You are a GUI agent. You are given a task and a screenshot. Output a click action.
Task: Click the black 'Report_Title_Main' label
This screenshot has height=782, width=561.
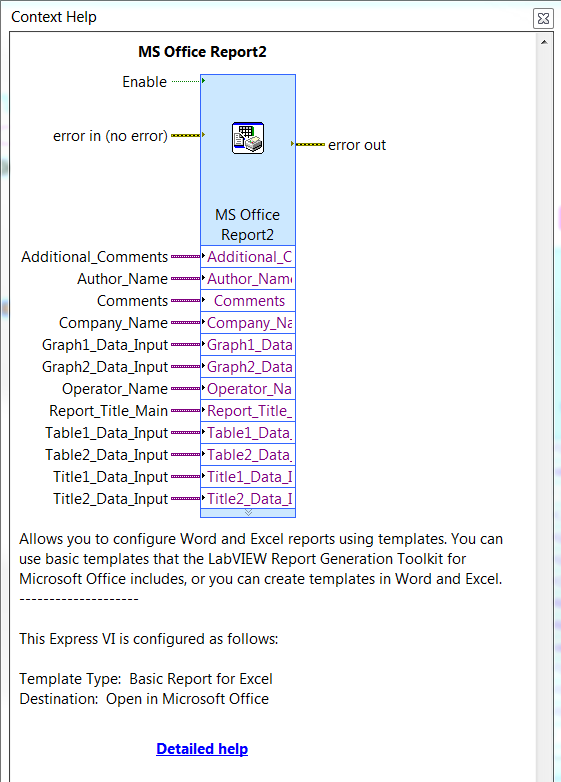click(108, 411)
